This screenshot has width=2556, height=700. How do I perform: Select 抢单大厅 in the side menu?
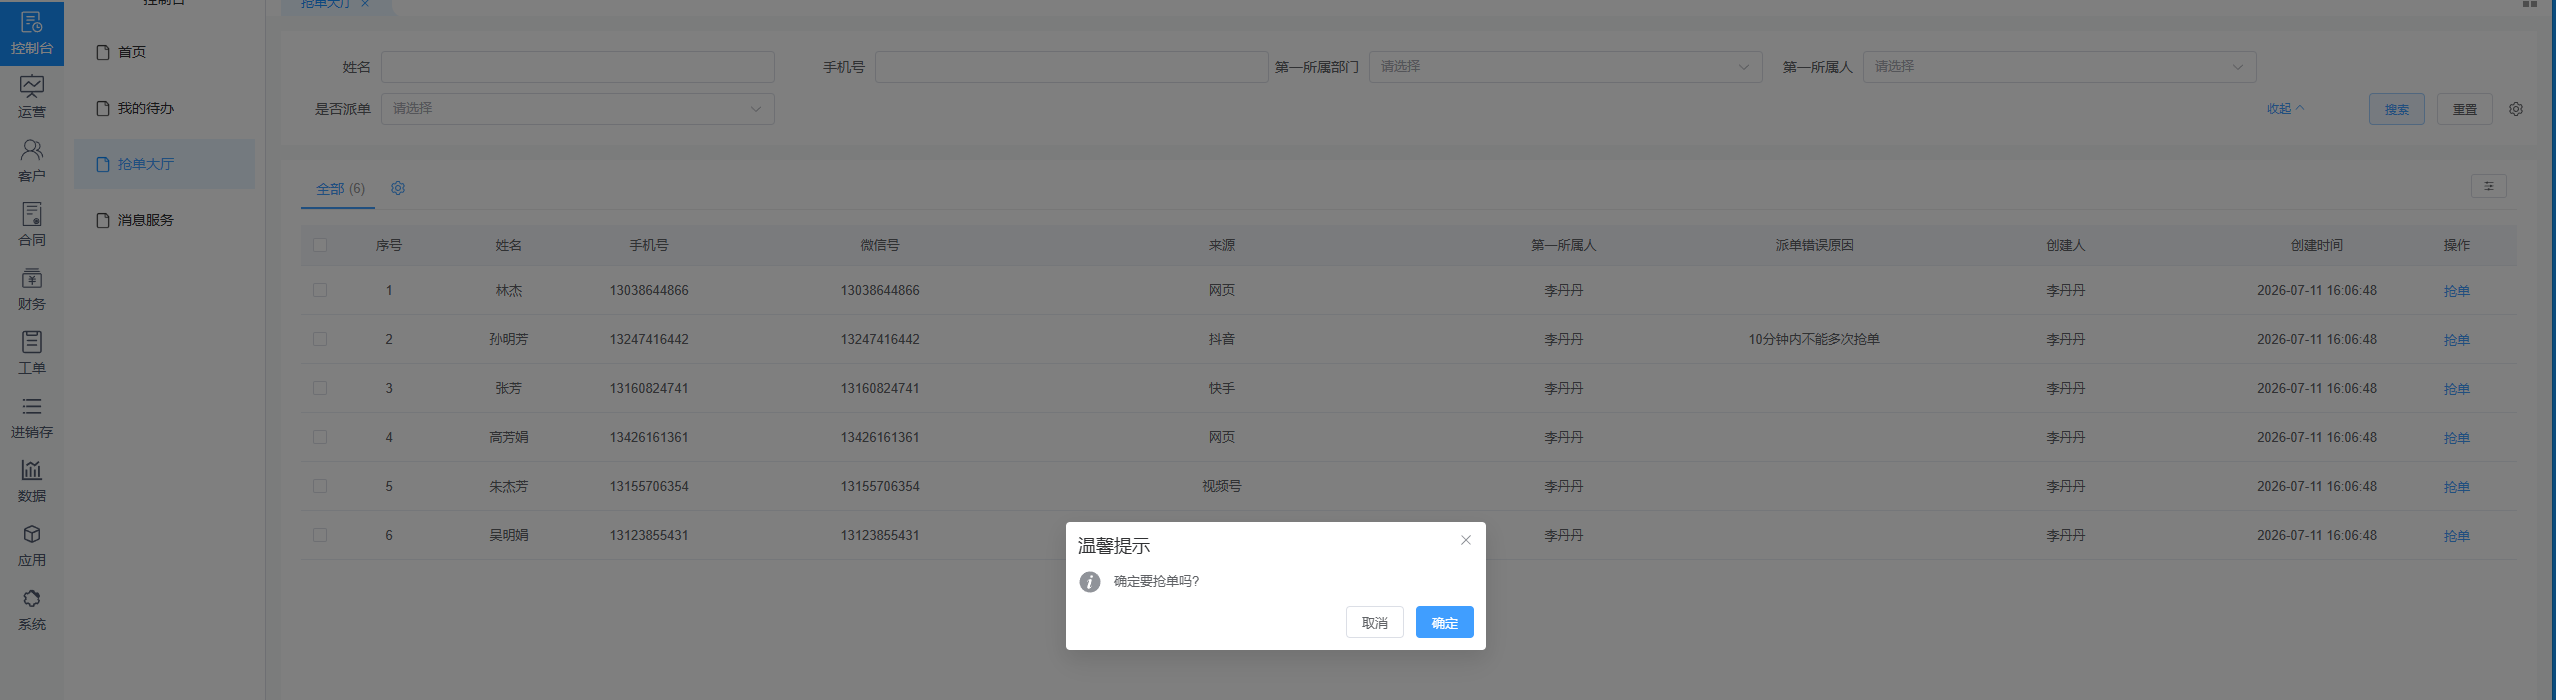[x=164, y=164]
